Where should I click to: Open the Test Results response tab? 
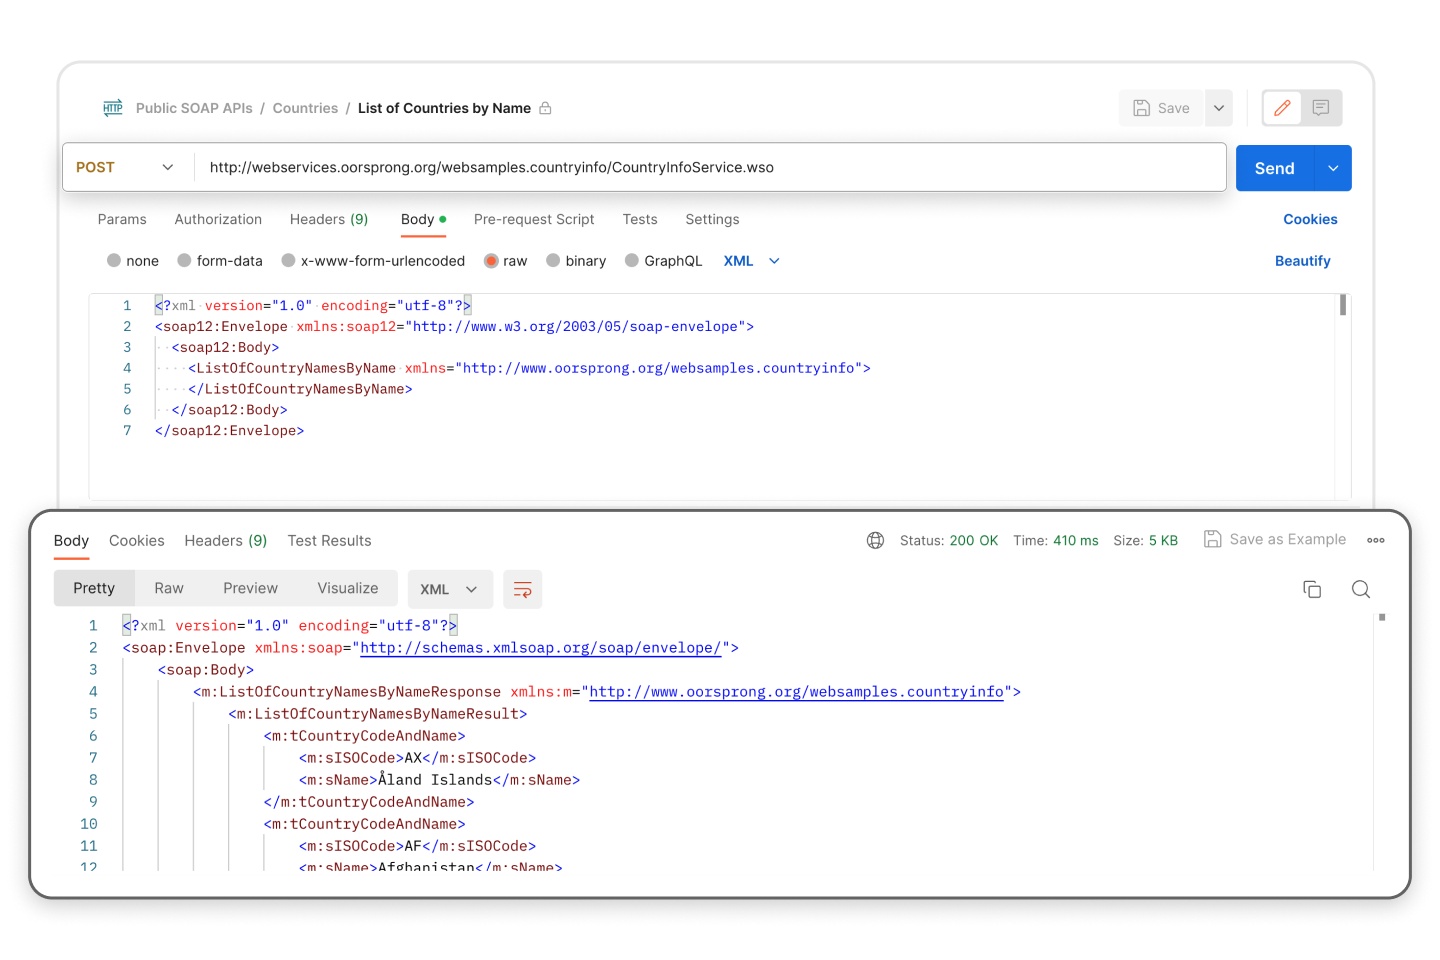(x=329, y=540)
